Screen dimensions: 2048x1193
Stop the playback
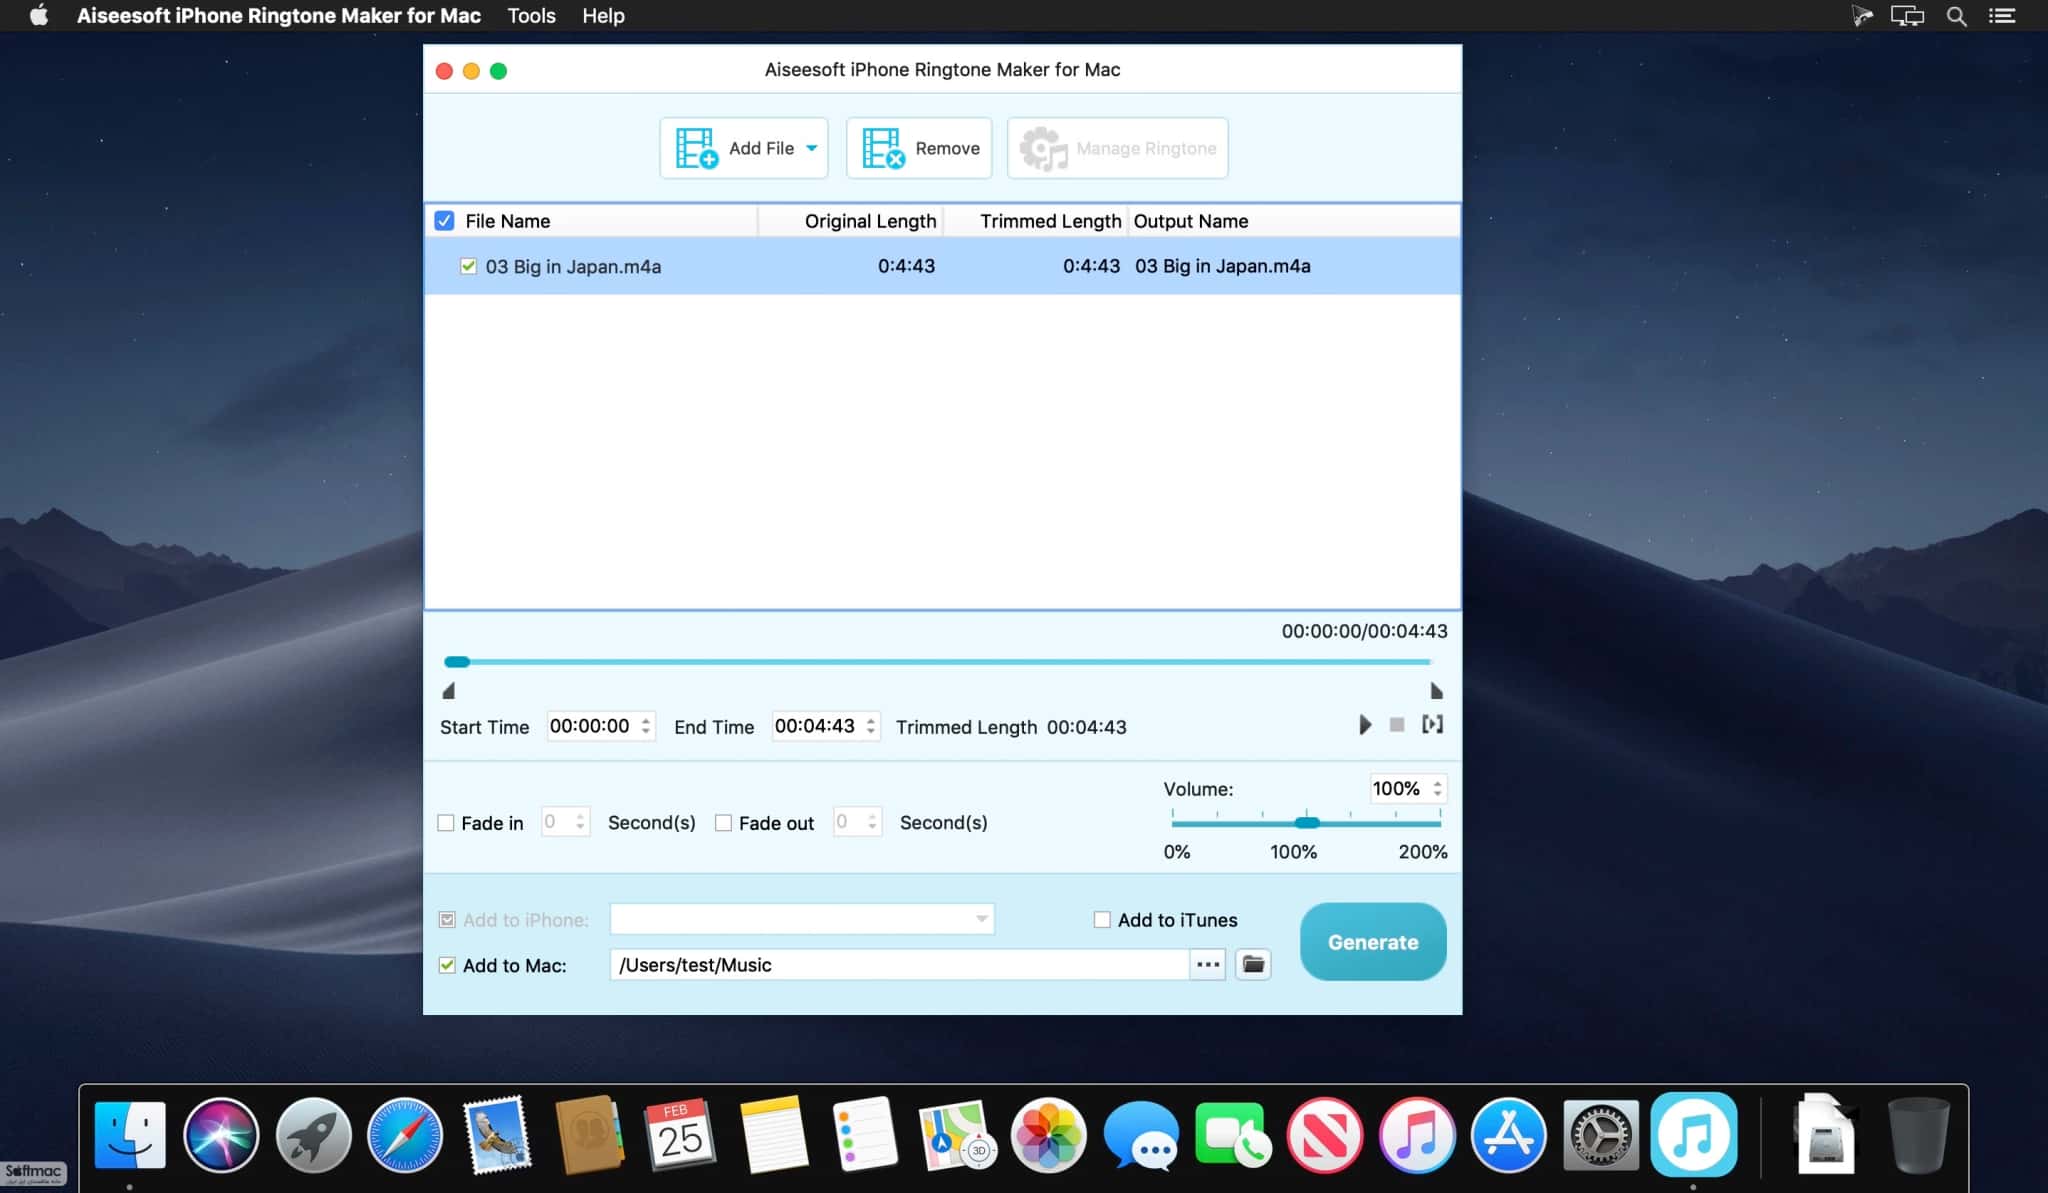1397,725
